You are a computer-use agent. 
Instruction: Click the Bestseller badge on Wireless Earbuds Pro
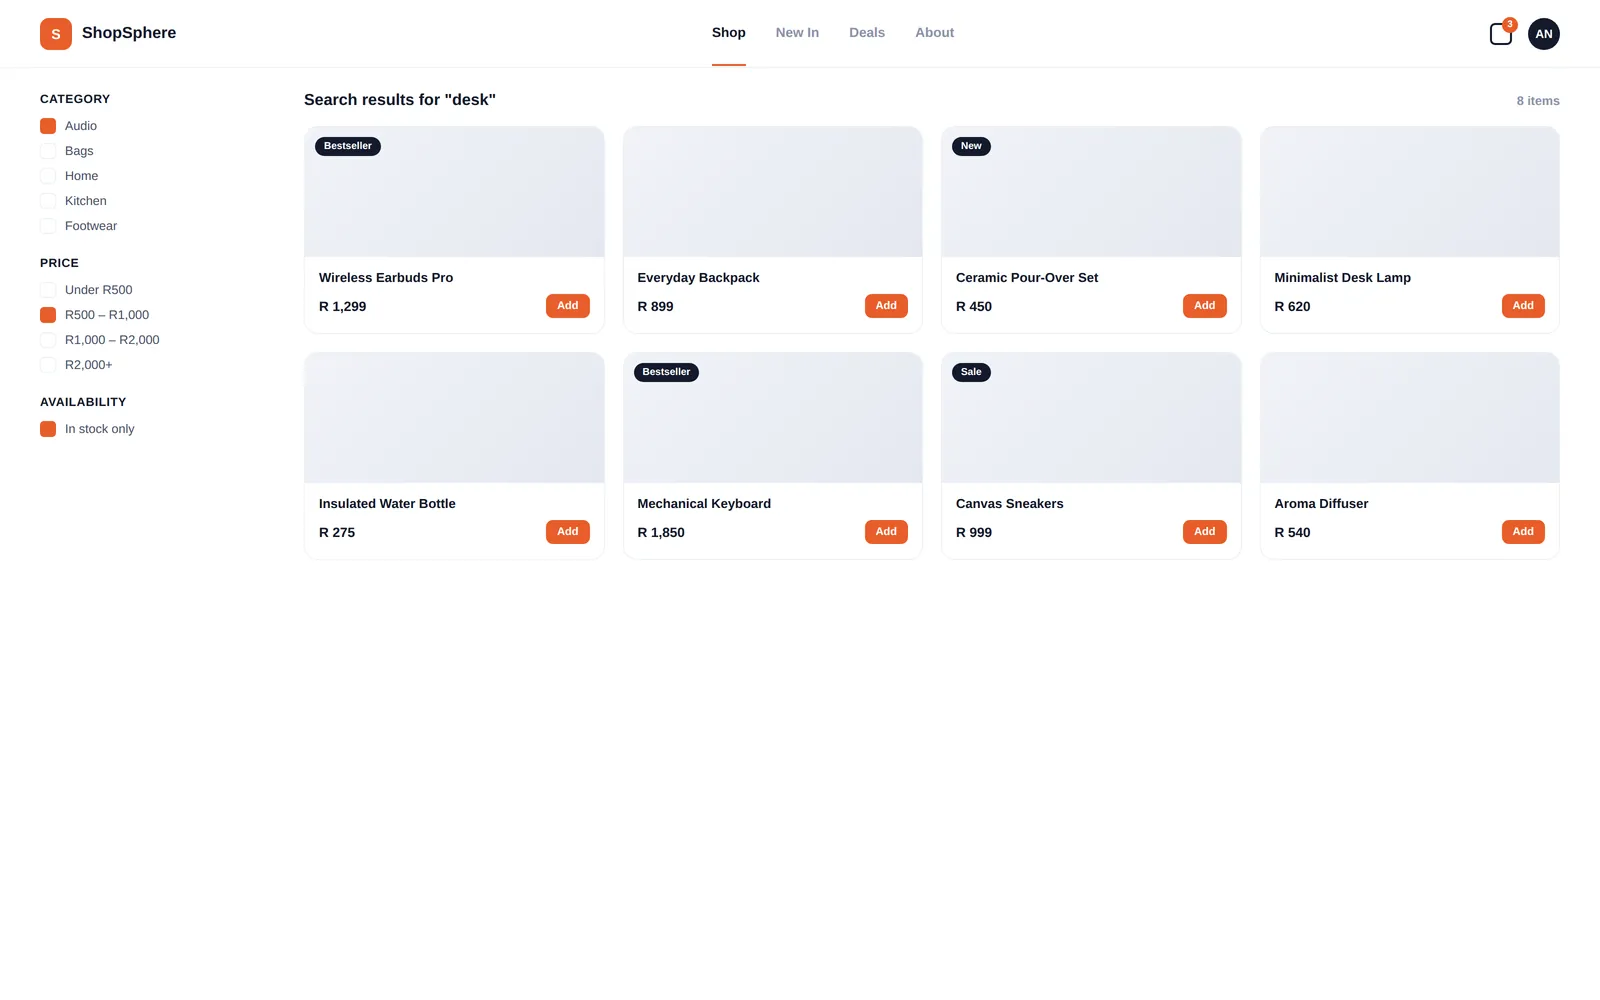pos(348,146)
